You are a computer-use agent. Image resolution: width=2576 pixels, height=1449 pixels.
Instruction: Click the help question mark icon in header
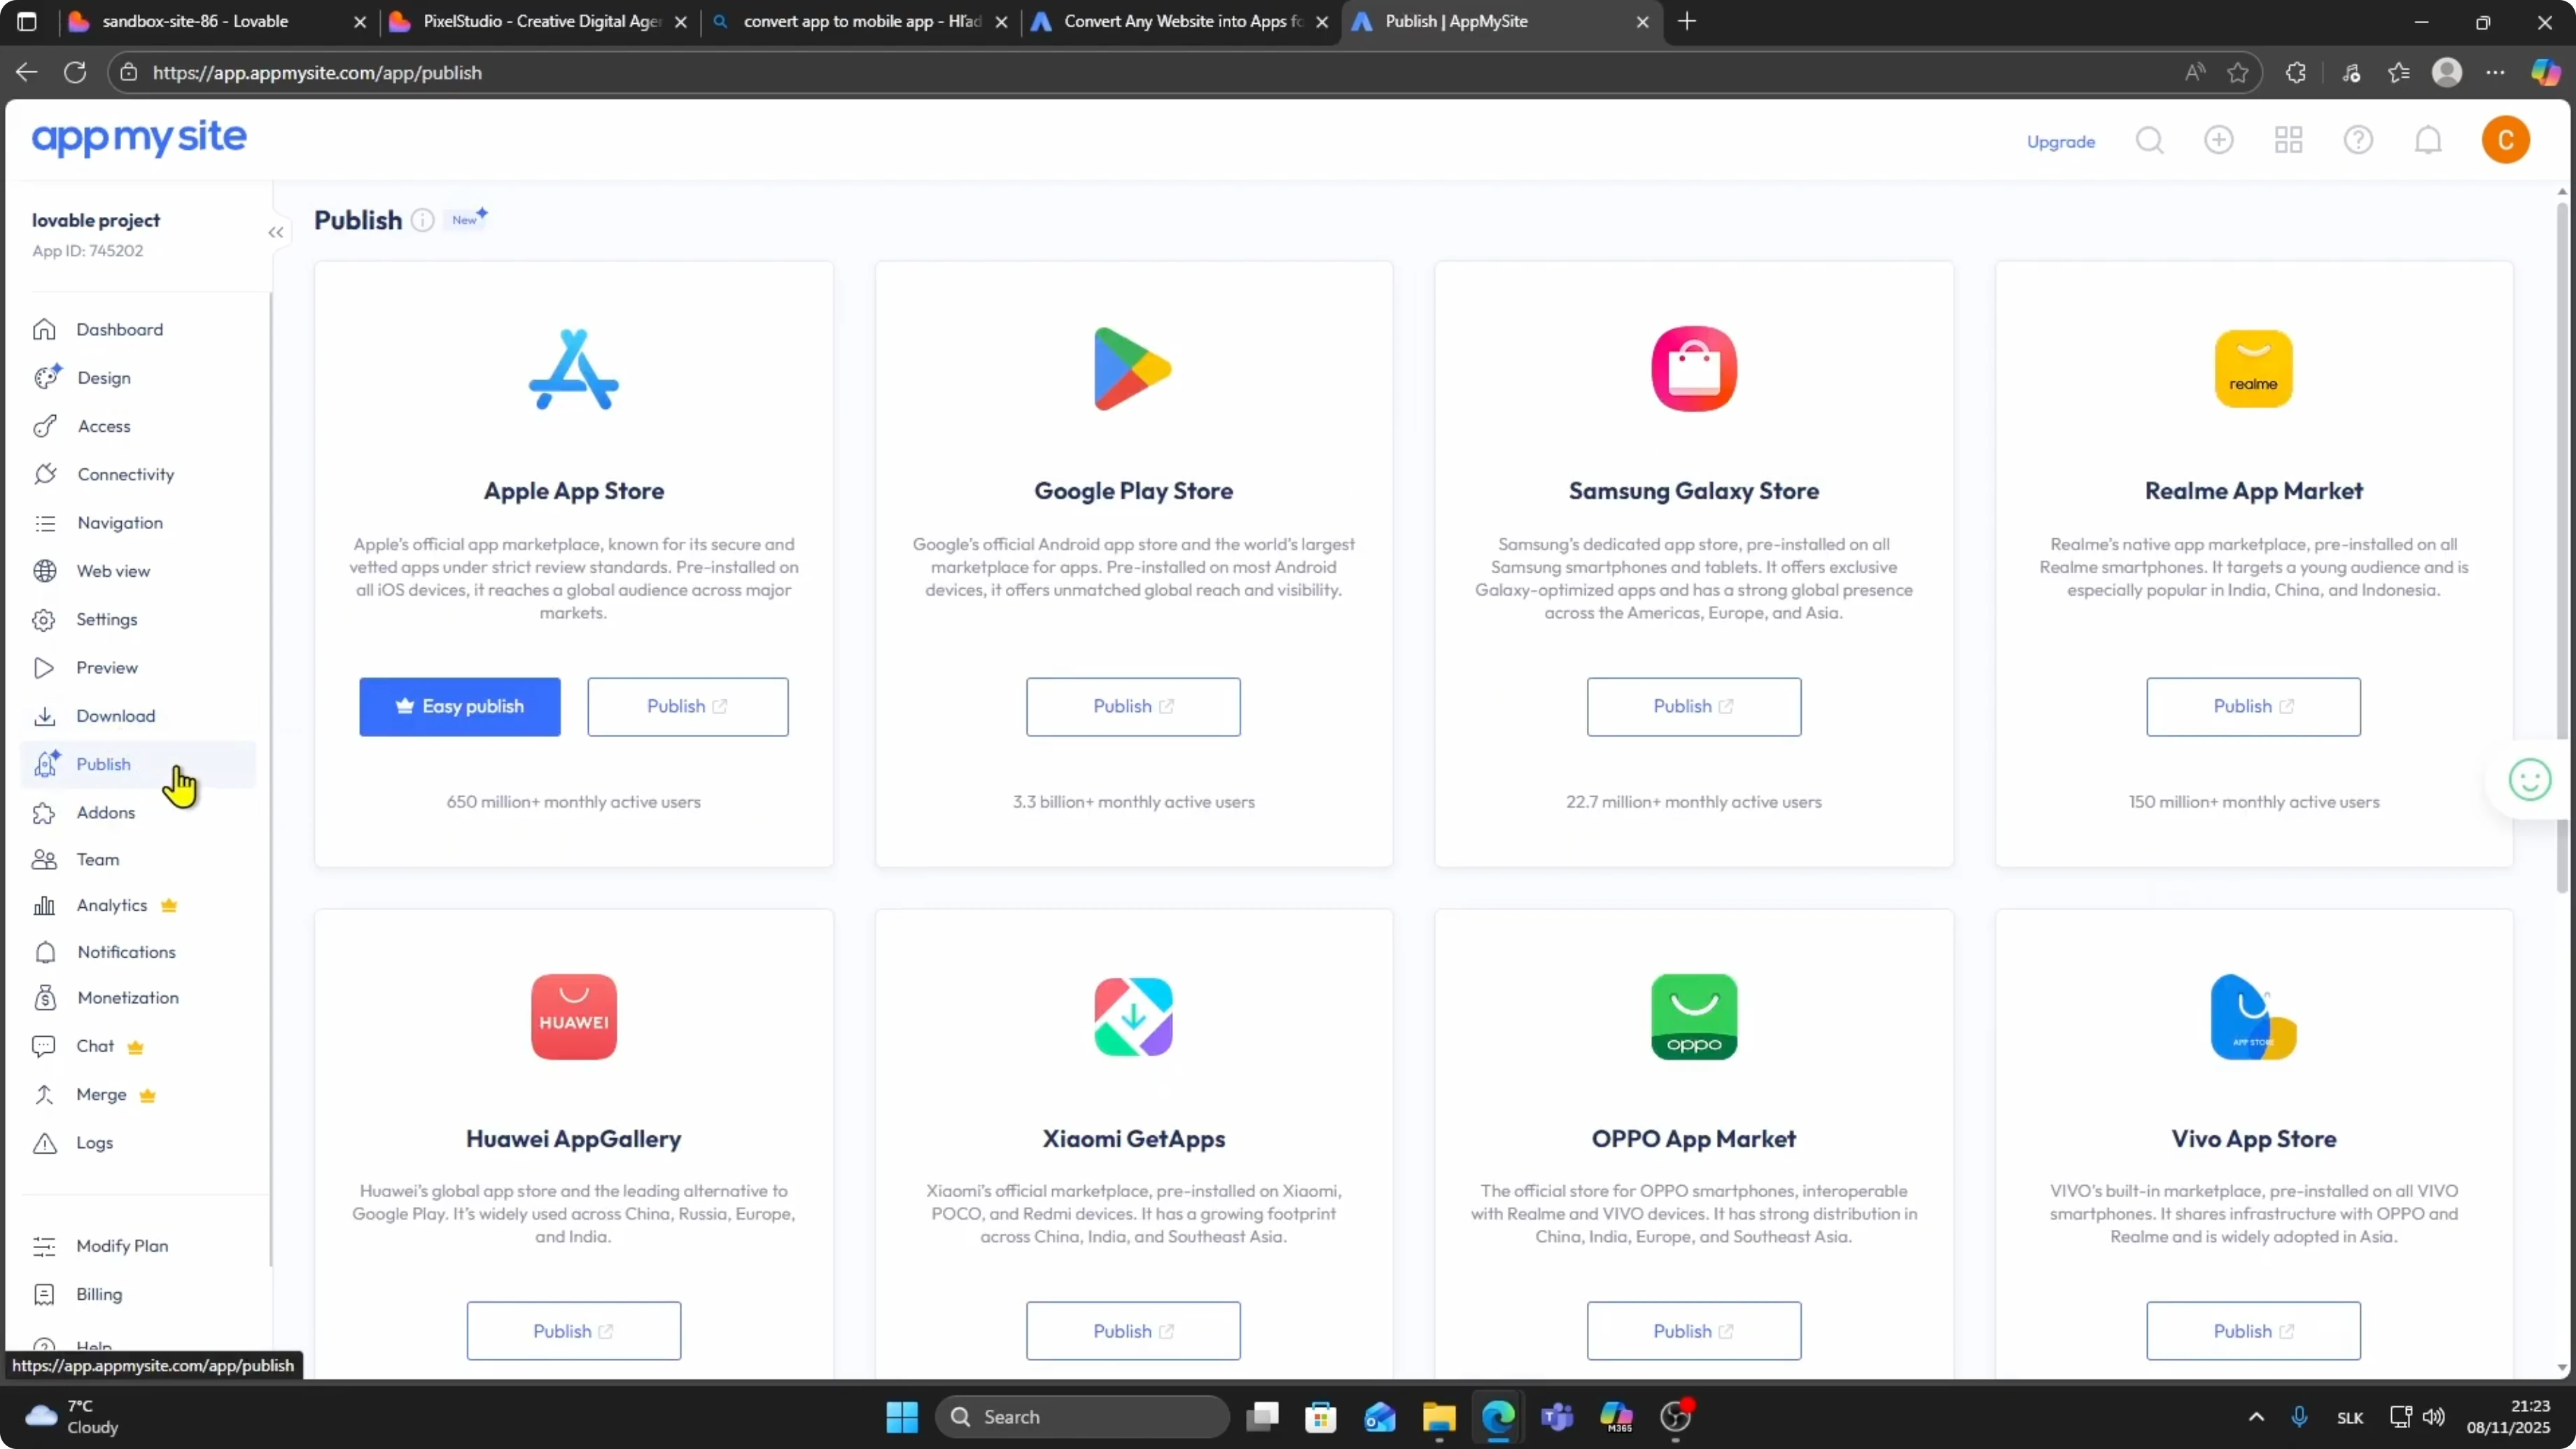click(x=2358, y=140)
